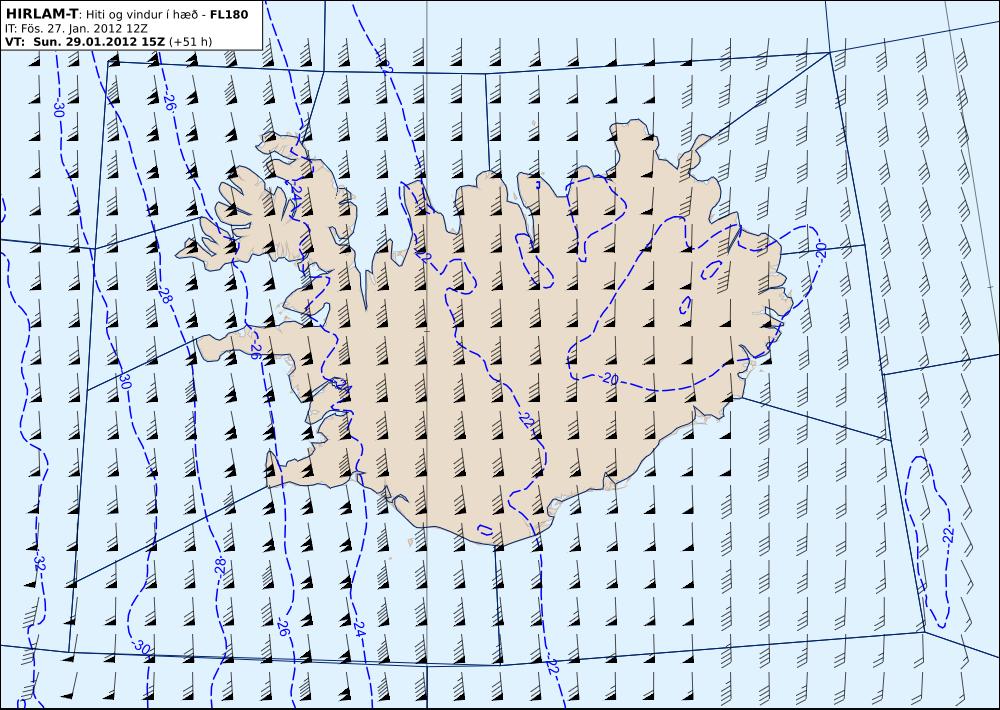Click the -20 label inland over southeast Iceland
Viewport: 1000px width, 710px height.
[610, 380]
